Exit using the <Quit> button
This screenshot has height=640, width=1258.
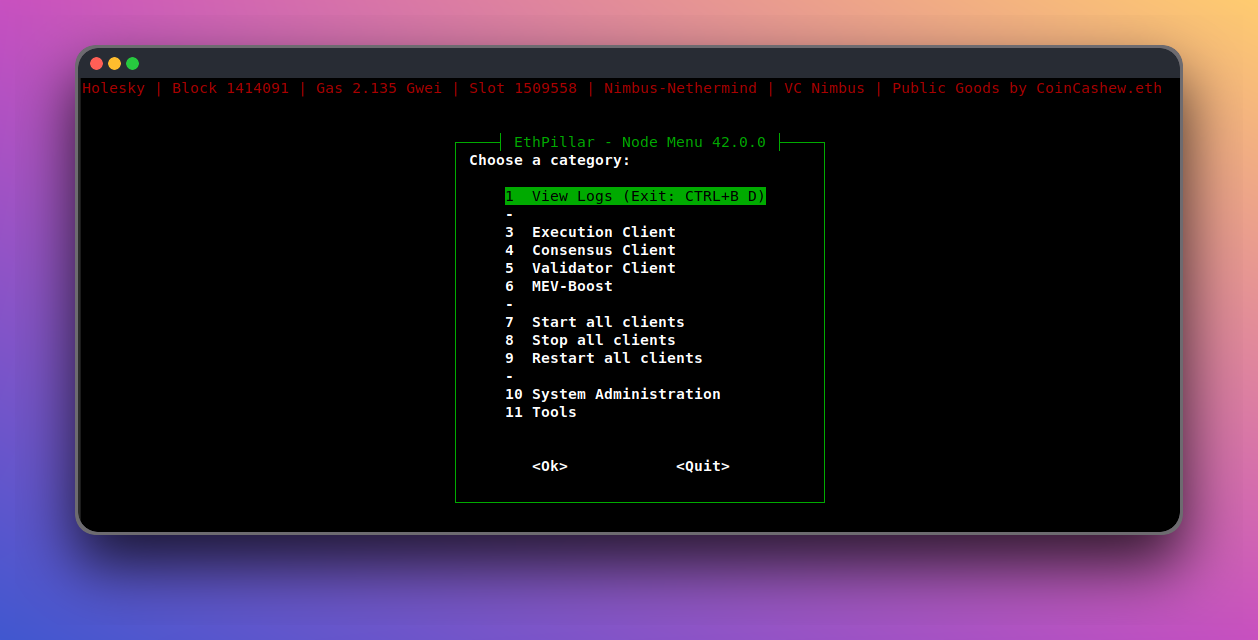click(x=703, y=466)
